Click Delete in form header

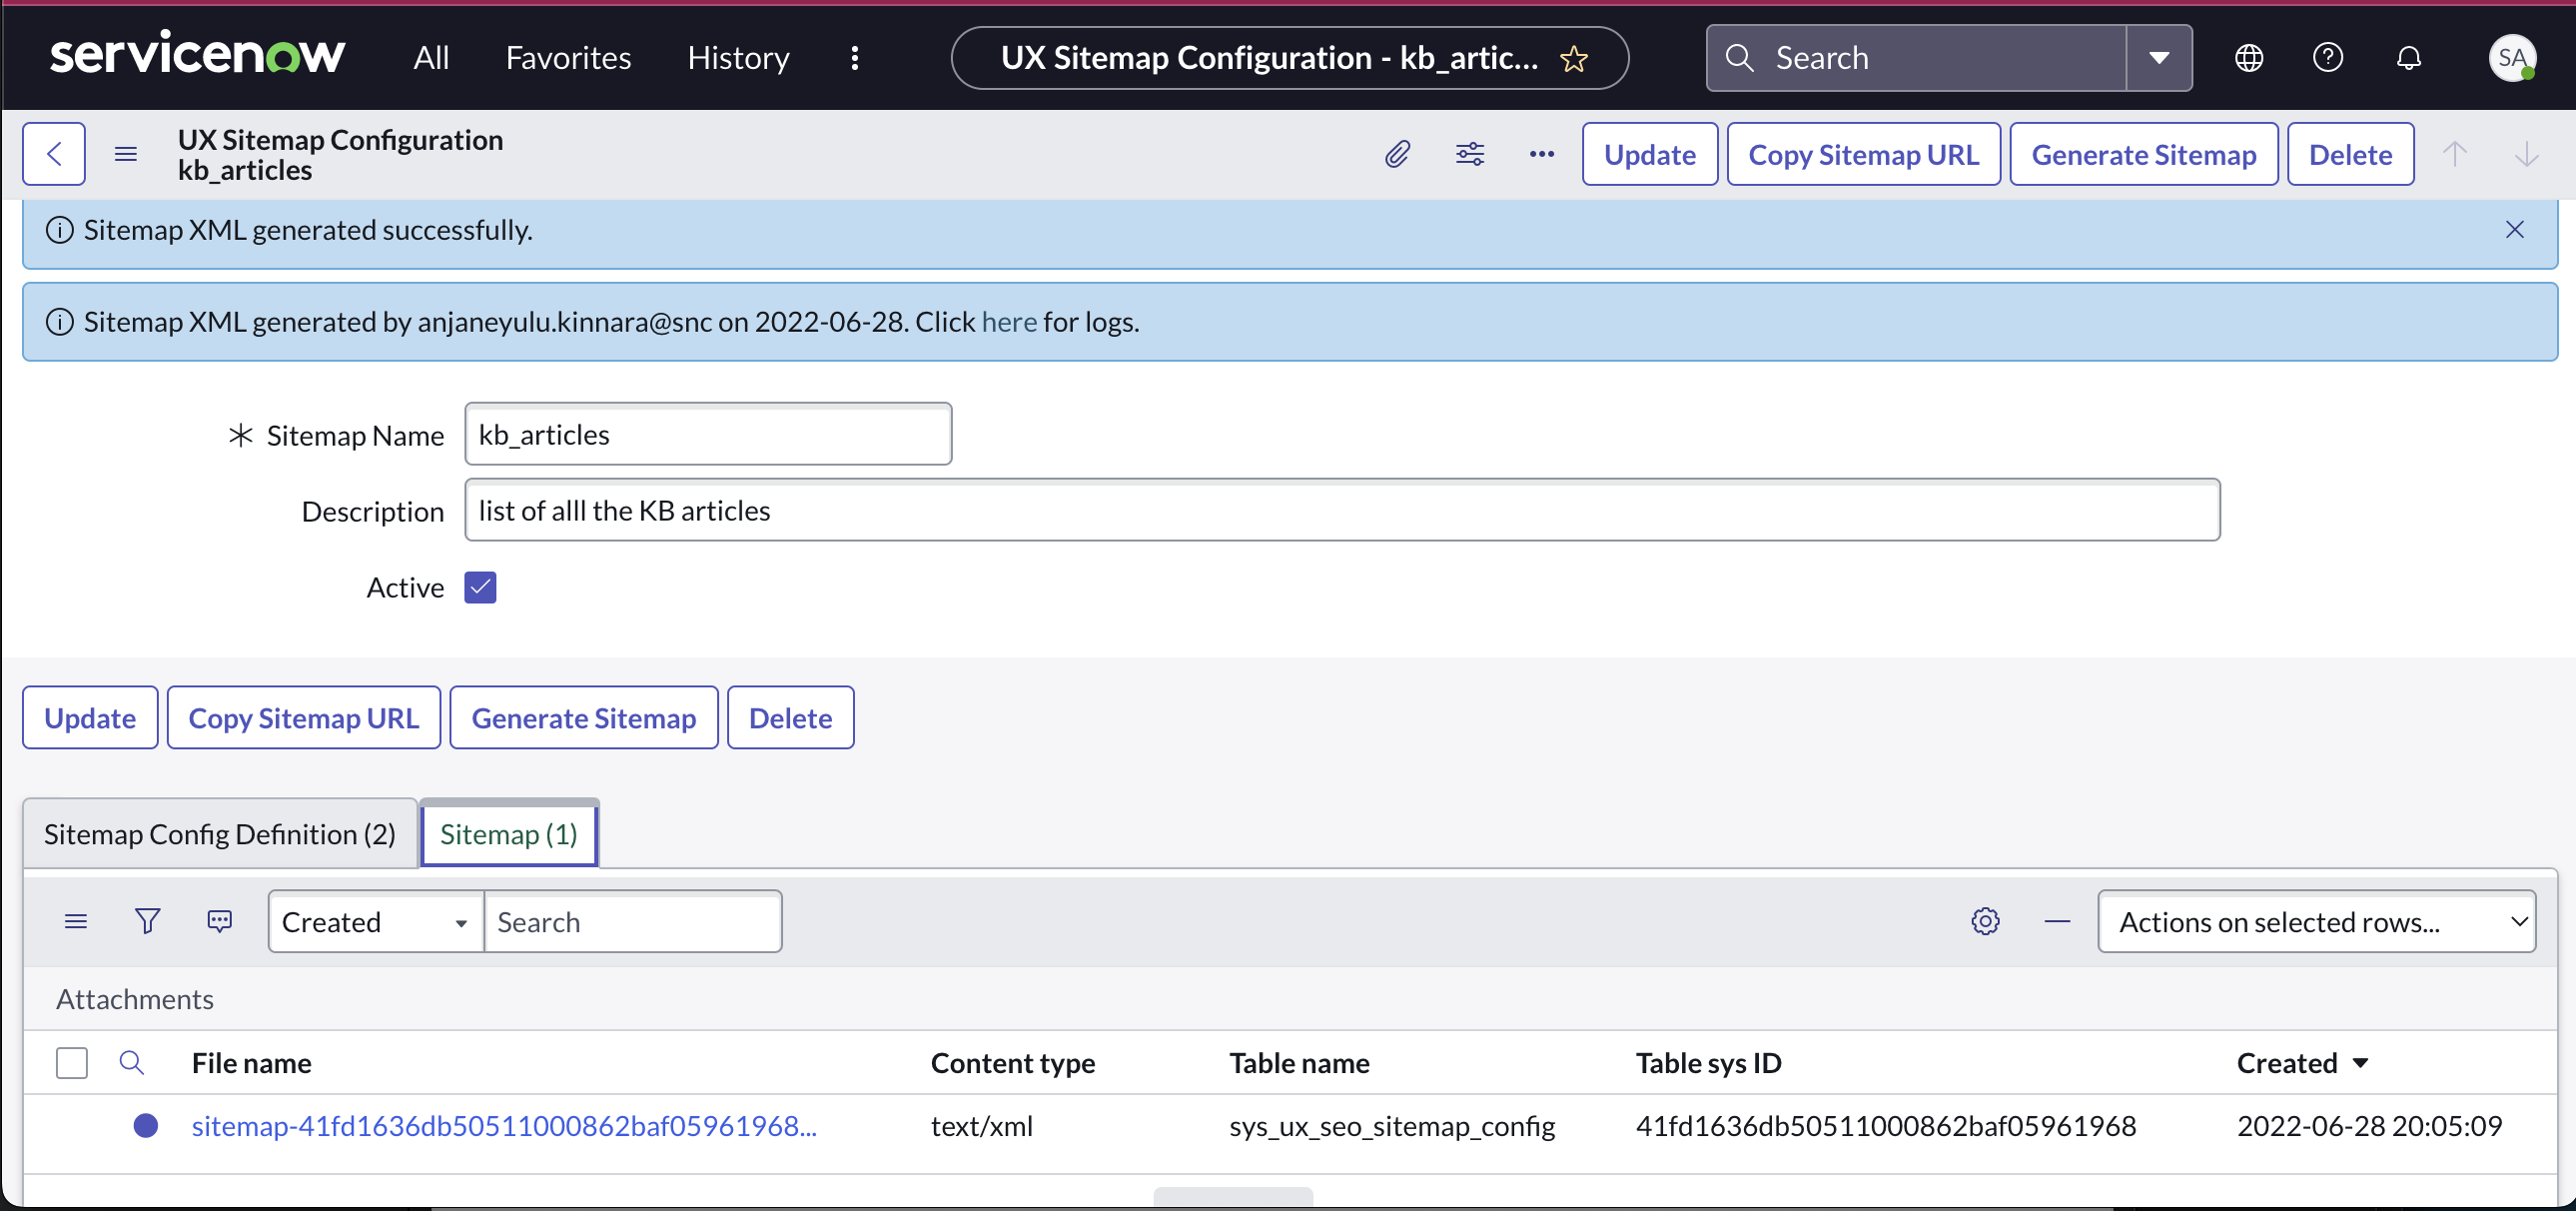click(2350, 154)
